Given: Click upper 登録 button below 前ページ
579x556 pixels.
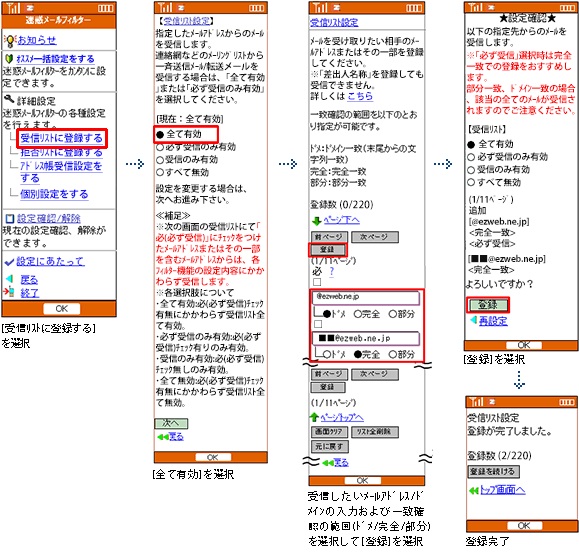Looking at the screenshot, I should 328,250.
